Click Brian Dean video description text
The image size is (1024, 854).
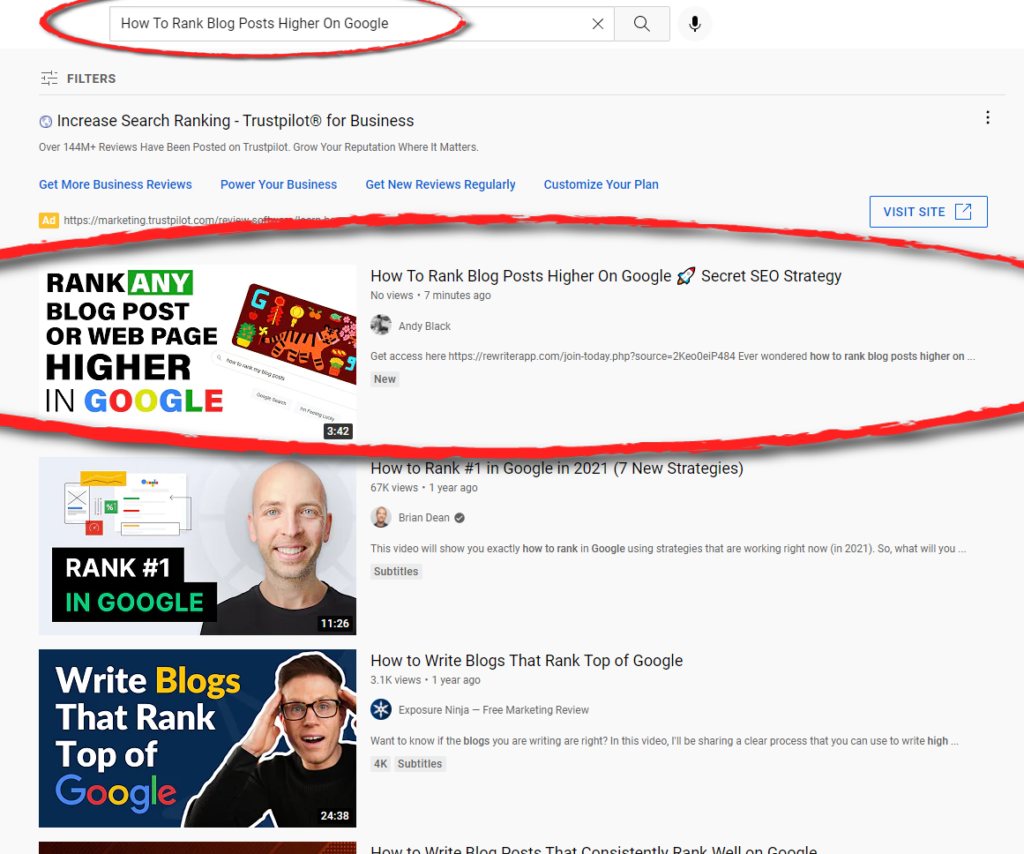(x=668, y=548)
